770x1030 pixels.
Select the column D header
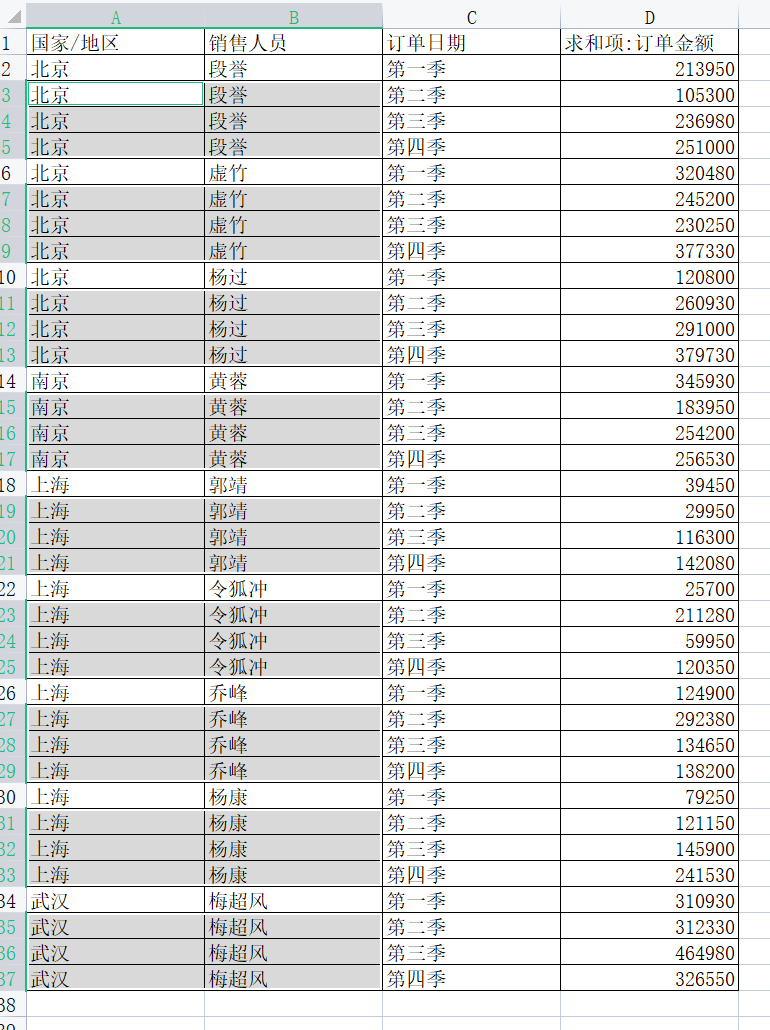[649, 17]
